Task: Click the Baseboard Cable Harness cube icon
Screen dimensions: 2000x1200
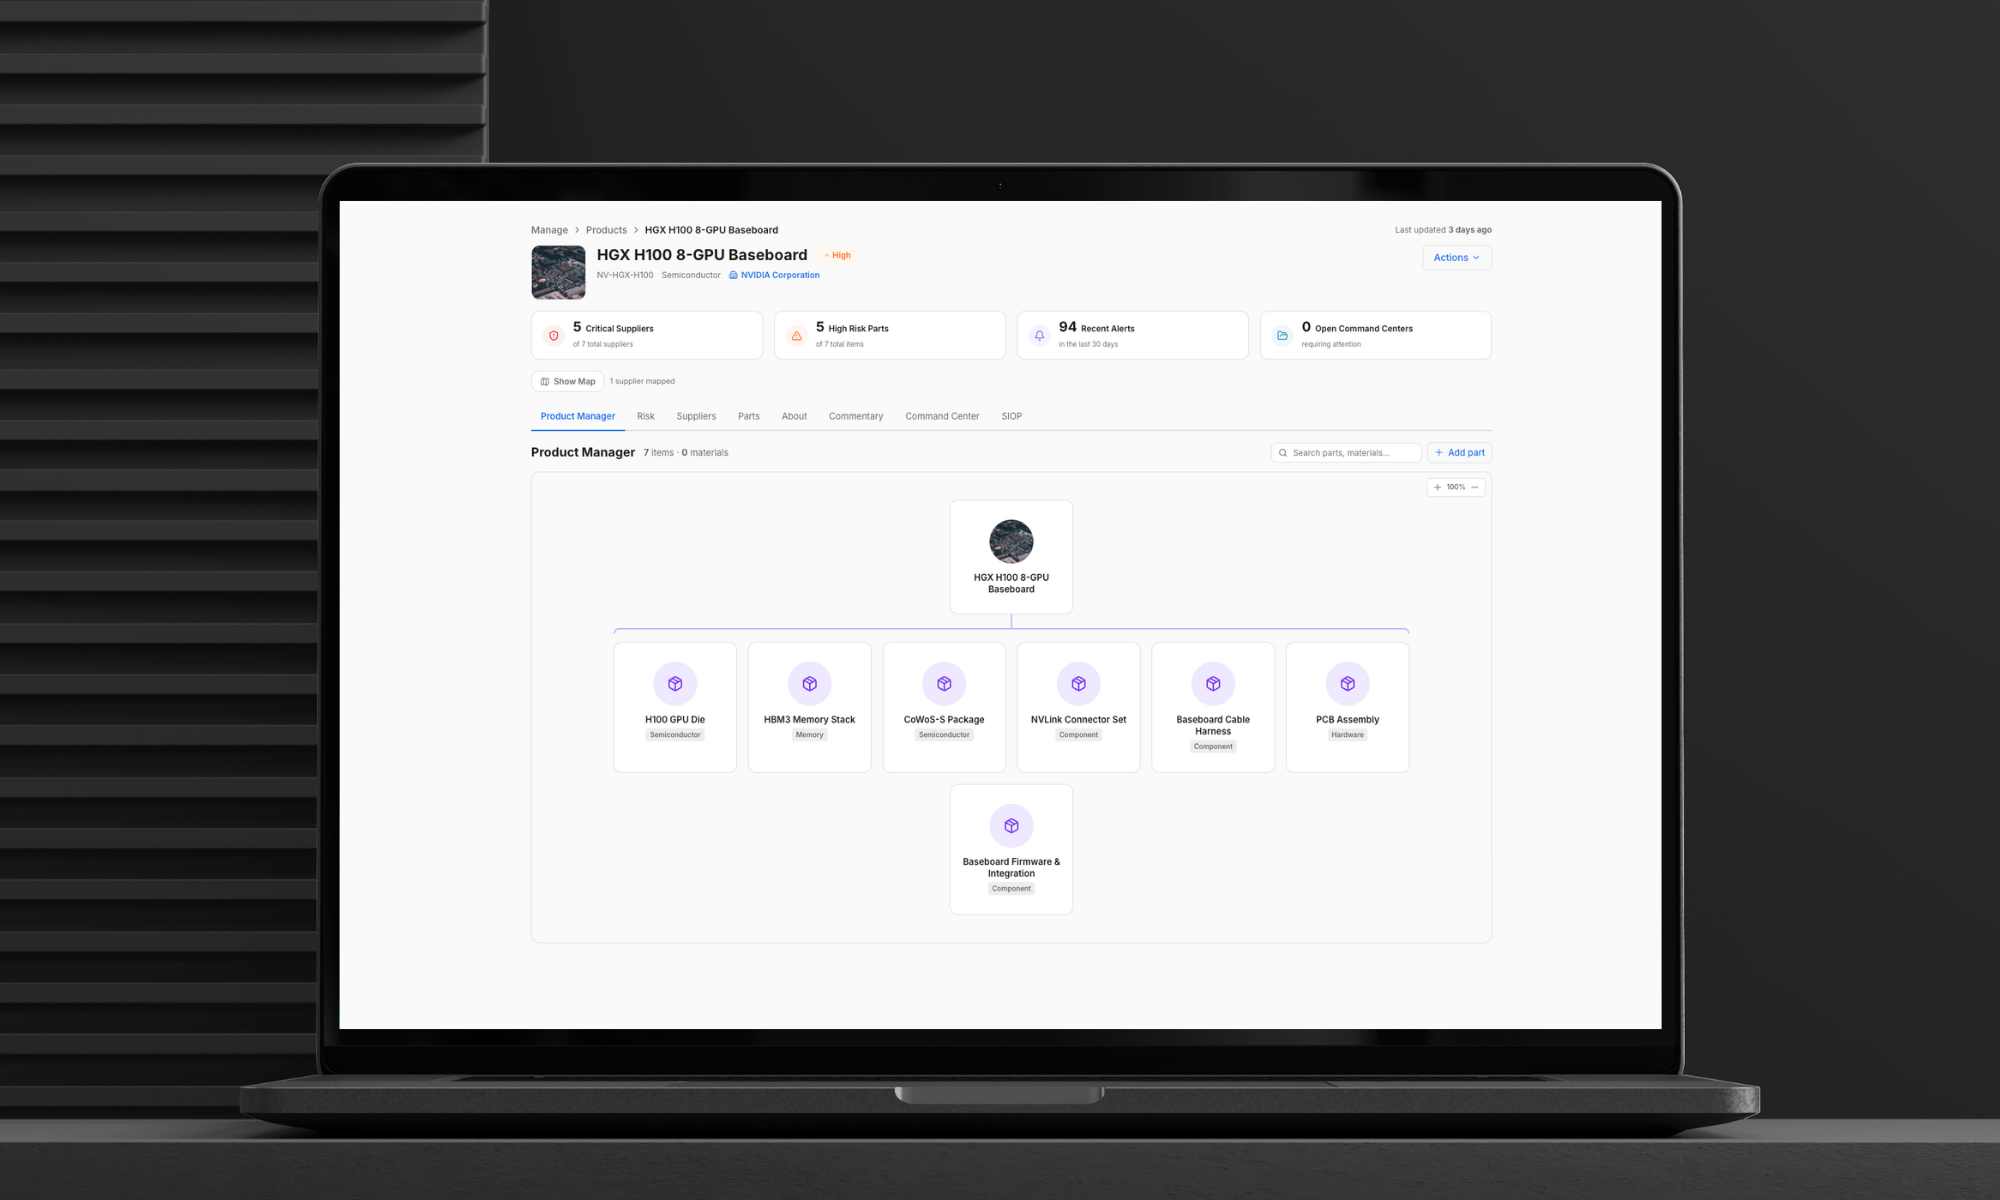Action: [x=1213, y=684]
